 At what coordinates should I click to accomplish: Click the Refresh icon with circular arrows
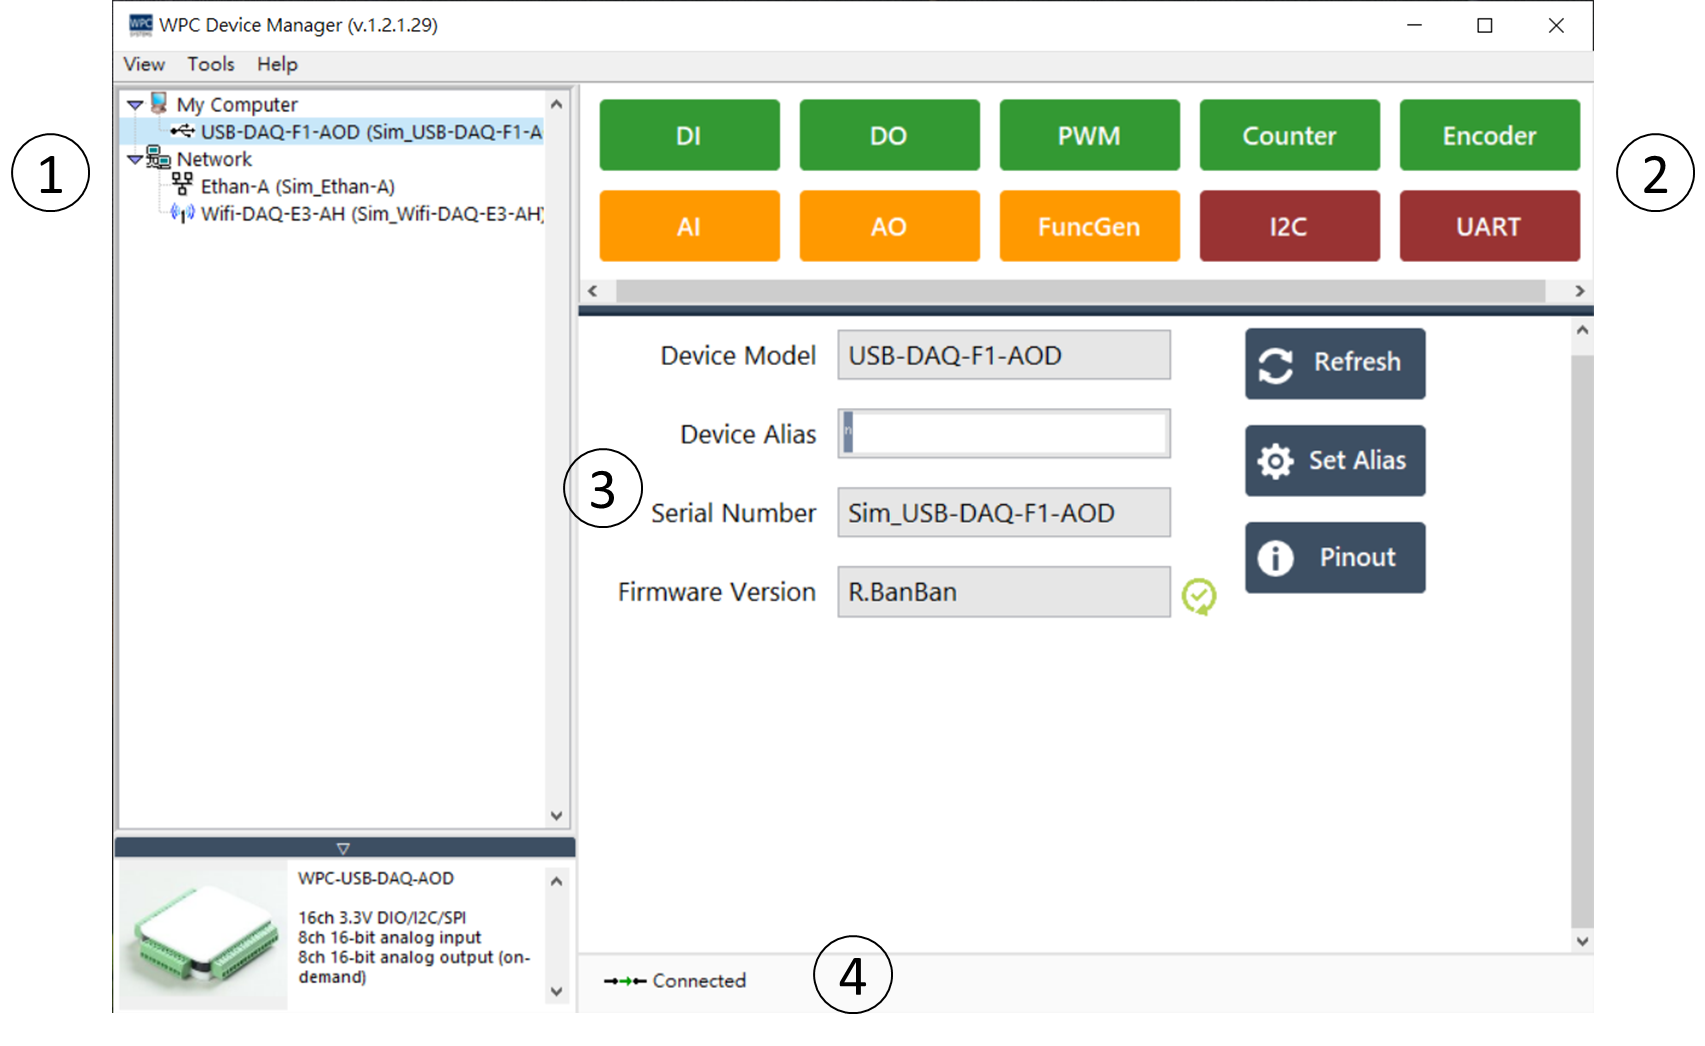(1277, 363)
